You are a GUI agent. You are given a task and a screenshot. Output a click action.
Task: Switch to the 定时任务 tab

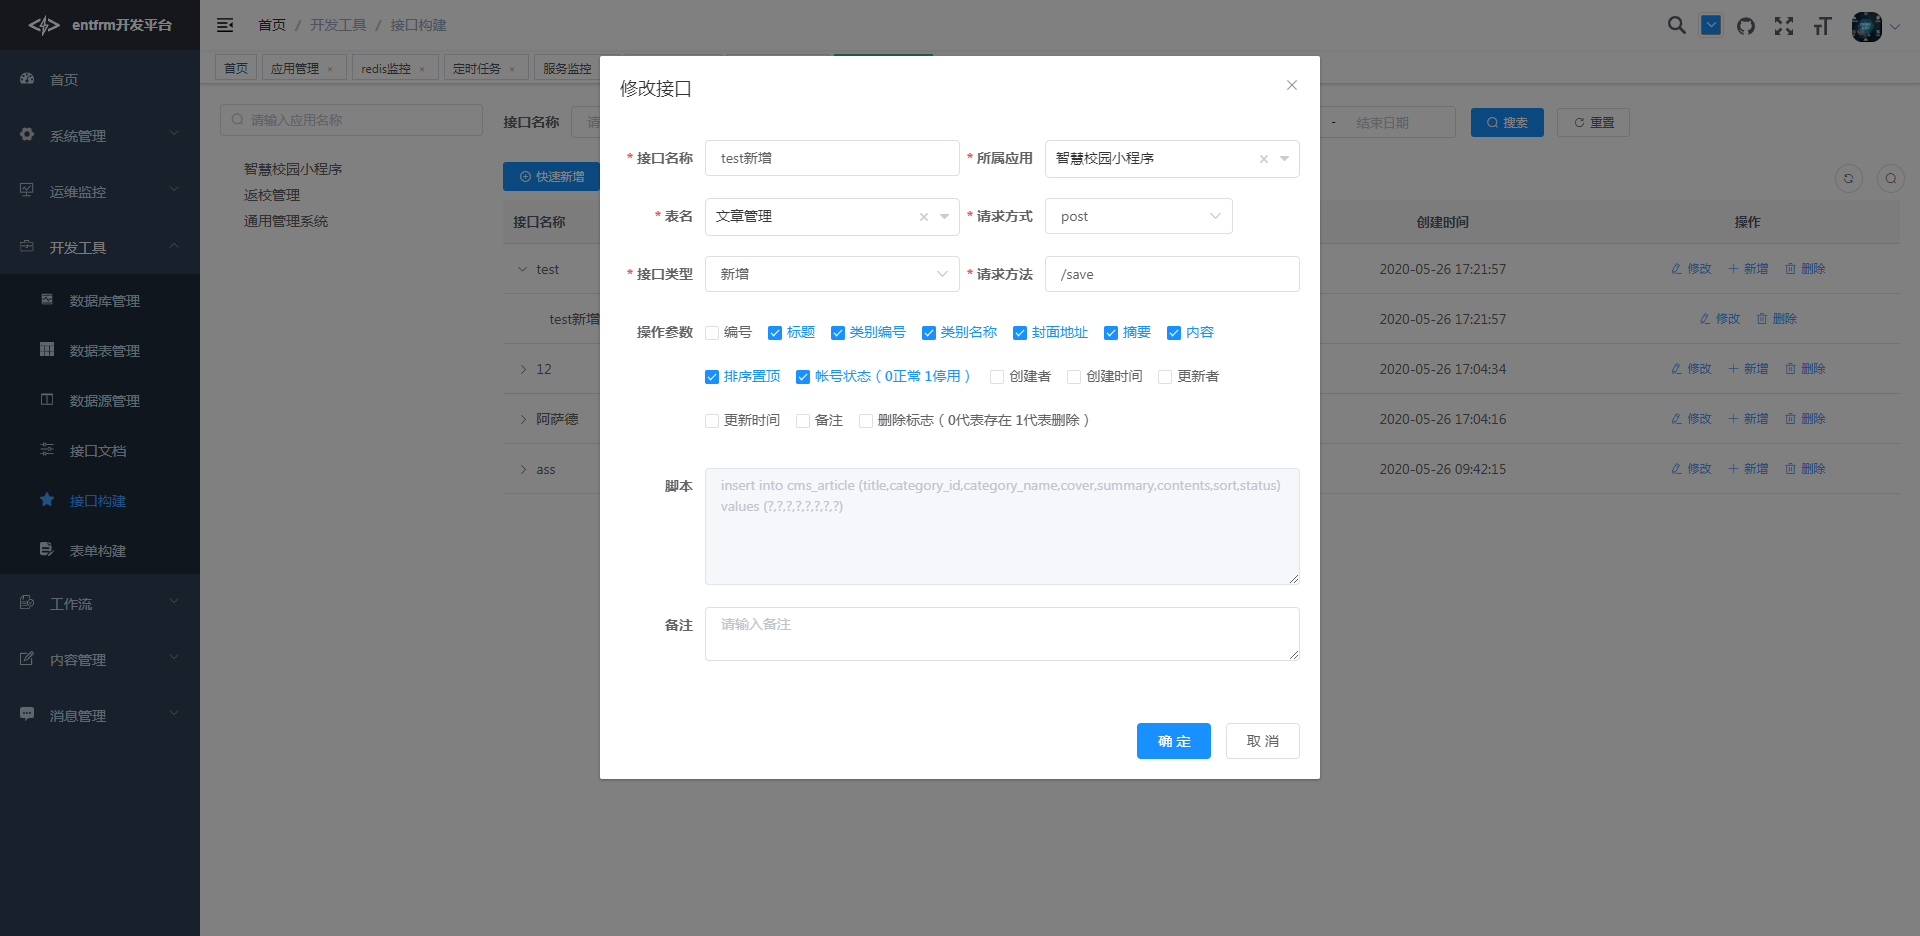(486, 68)
